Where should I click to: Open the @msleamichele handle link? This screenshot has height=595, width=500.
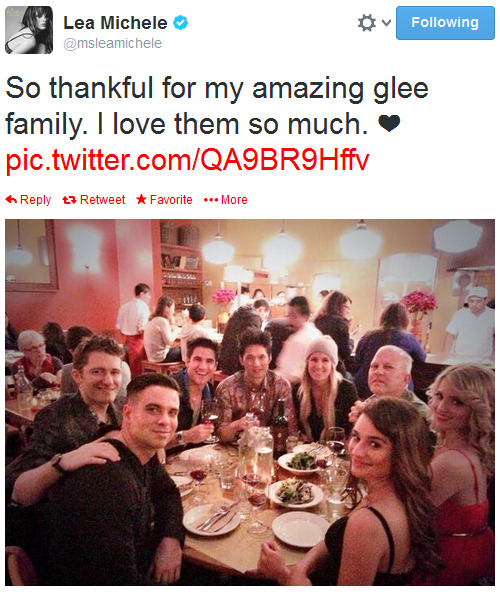tap(113, 43)
